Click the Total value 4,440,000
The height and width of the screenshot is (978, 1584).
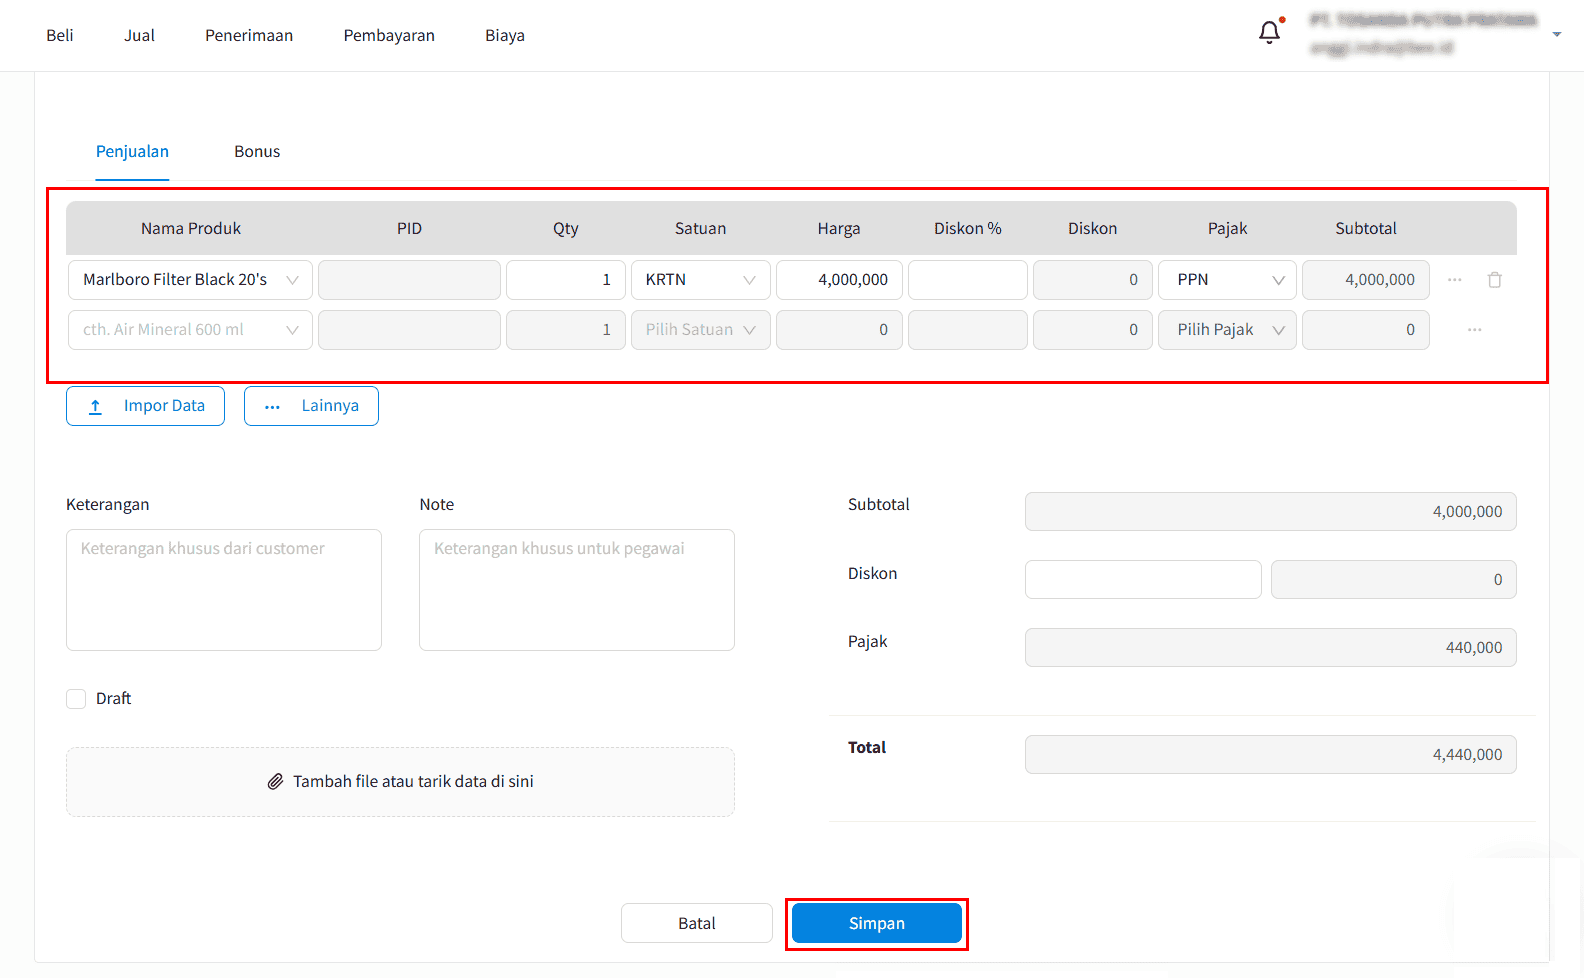tap(1270, 755)
